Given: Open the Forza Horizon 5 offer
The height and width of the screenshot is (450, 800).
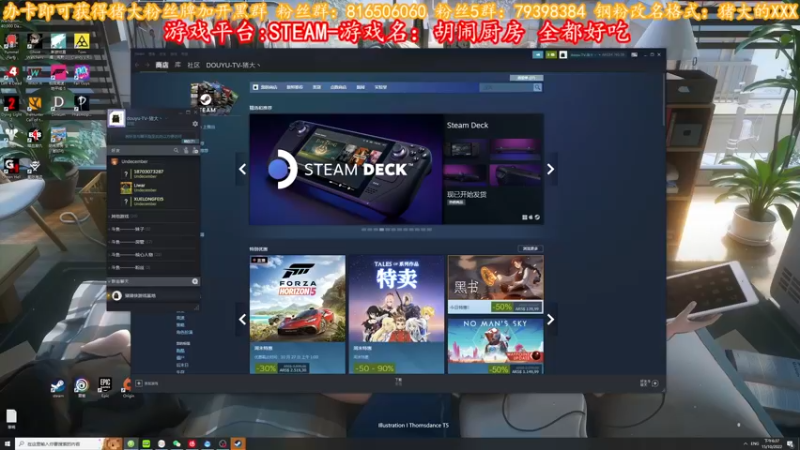Looking at the screenshot, I should click(x=297, y=314).
